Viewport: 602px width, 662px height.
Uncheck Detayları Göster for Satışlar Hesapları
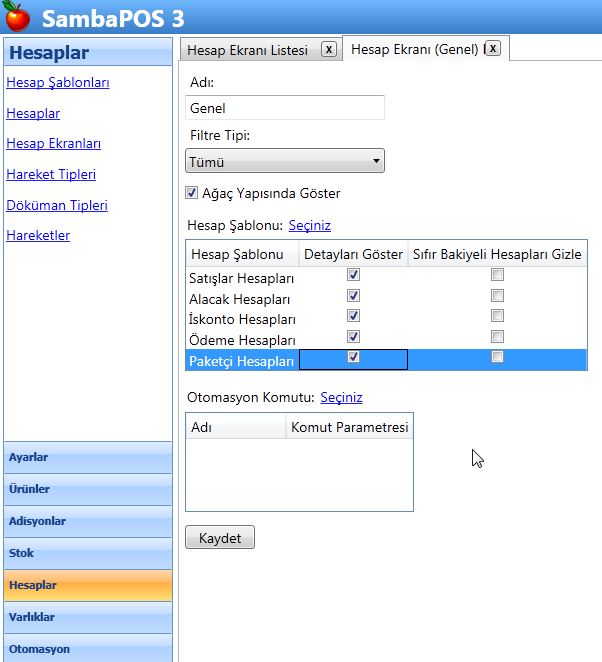coord(353,275)
